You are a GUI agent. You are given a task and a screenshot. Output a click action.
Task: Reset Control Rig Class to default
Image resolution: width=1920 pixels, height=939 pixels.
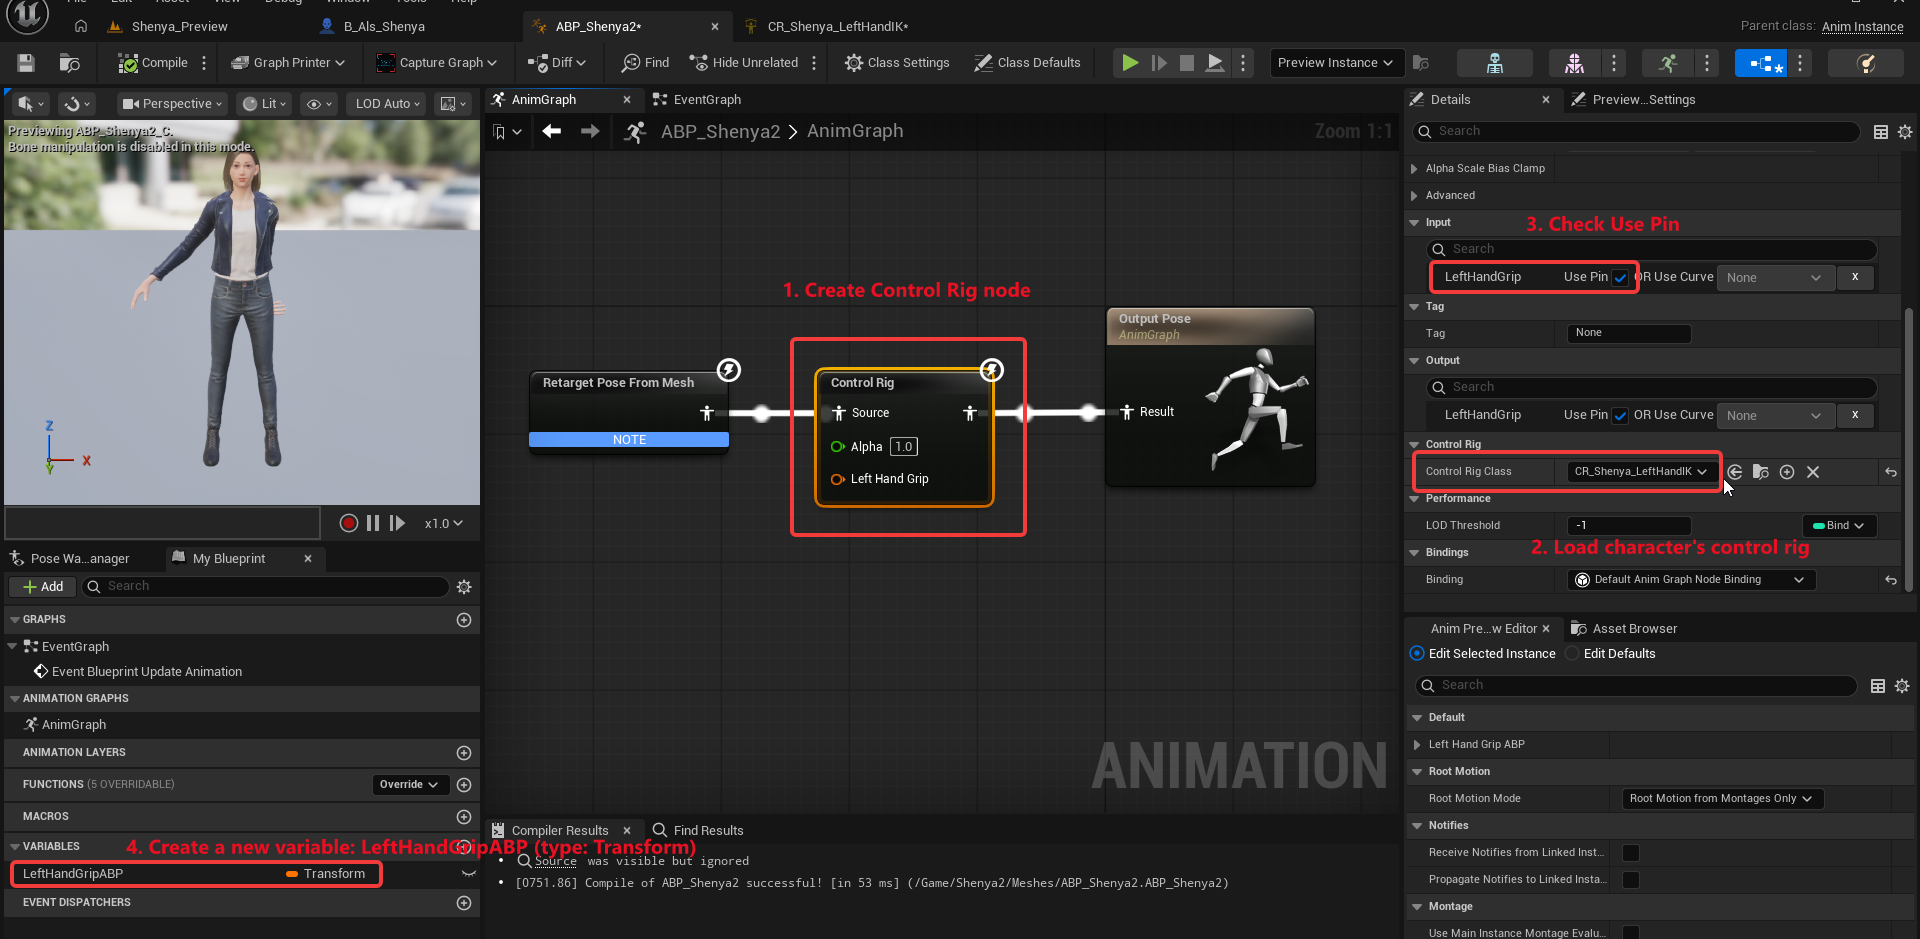click(x=1890, y=472)
